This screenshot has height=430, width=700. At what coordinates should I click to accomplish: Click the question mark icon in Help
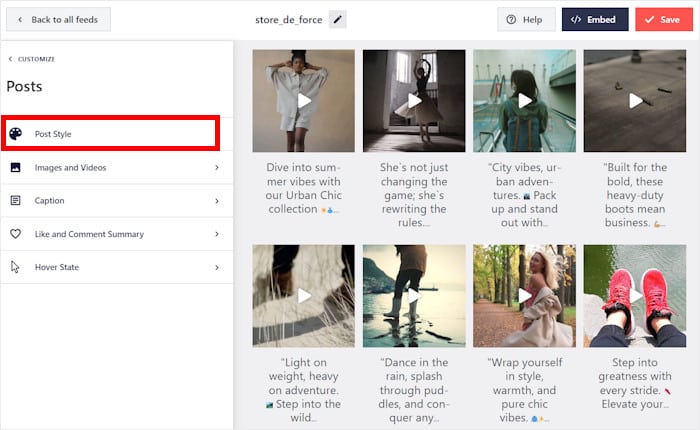[x=511, y=20]
